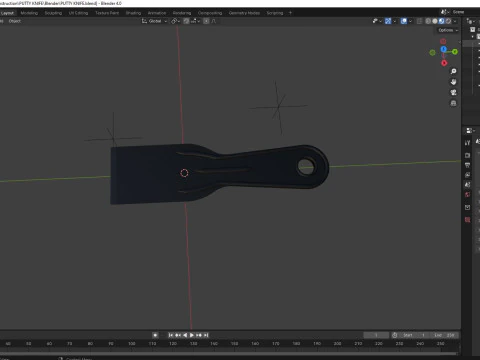The width and height of the screenshot is (480, 360).
Task: Click the Start frame field
Action: 415,335
